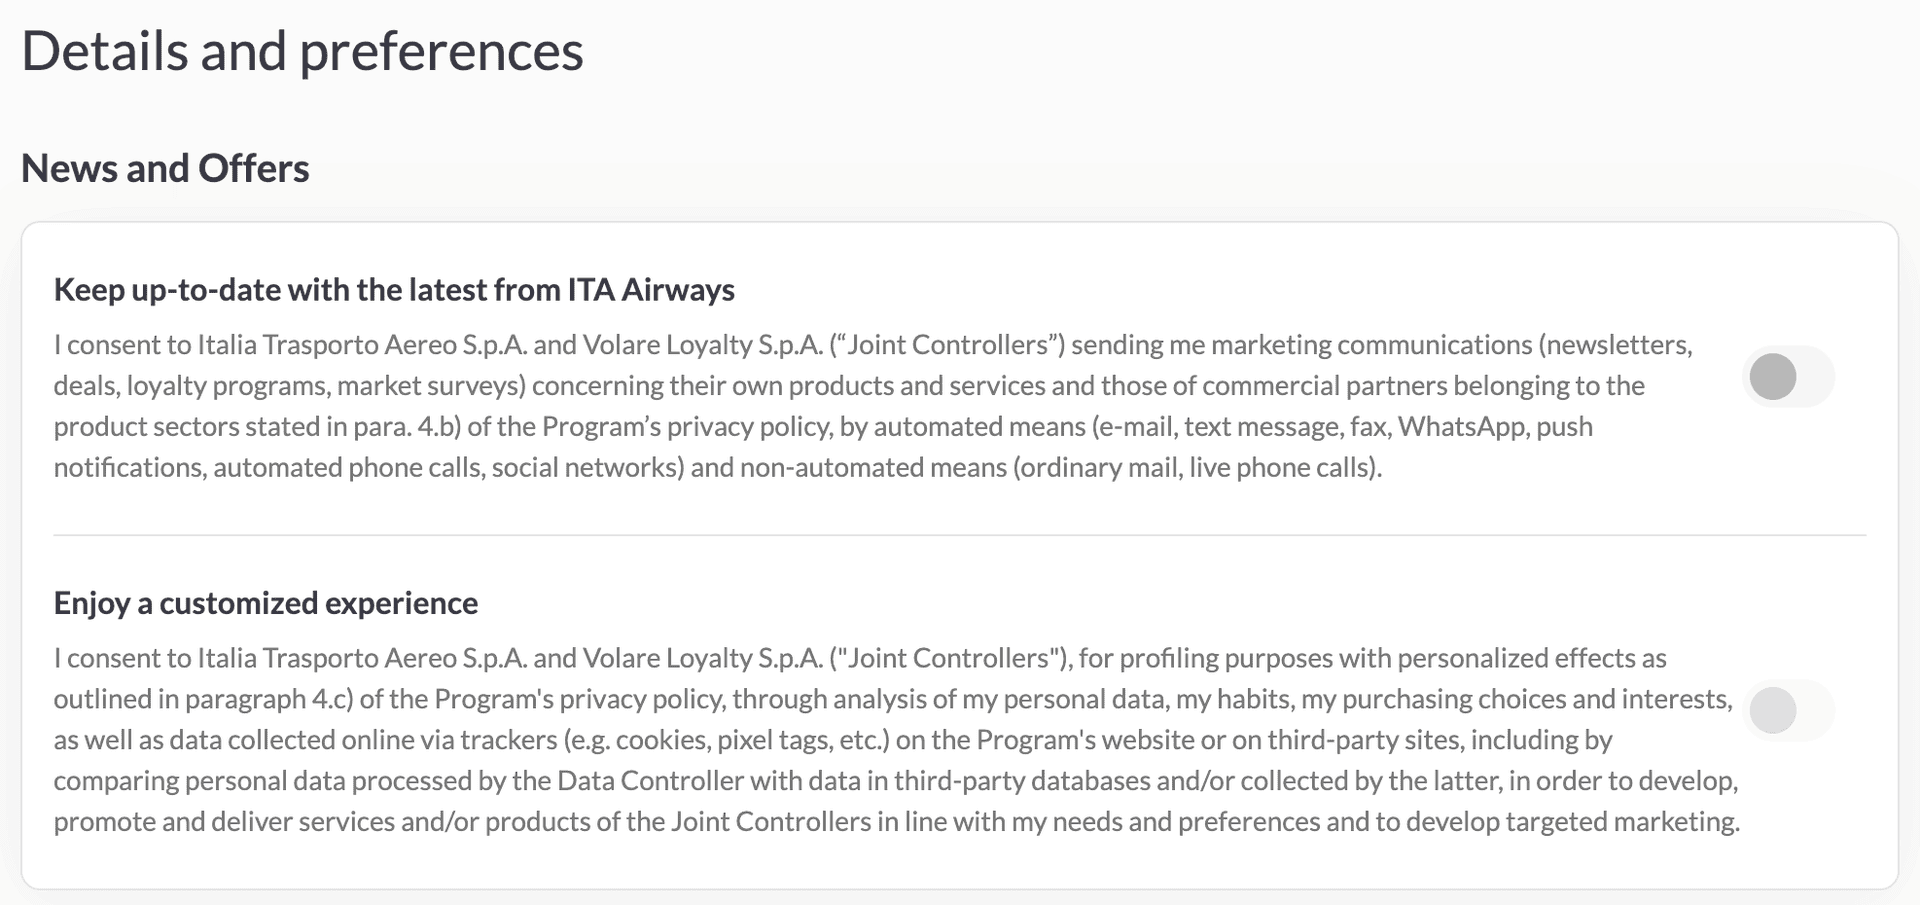The width and height of the screenshot is (1920, 905).
Task: Click the "third-party databases" phrase
Action: [1021, 781]
